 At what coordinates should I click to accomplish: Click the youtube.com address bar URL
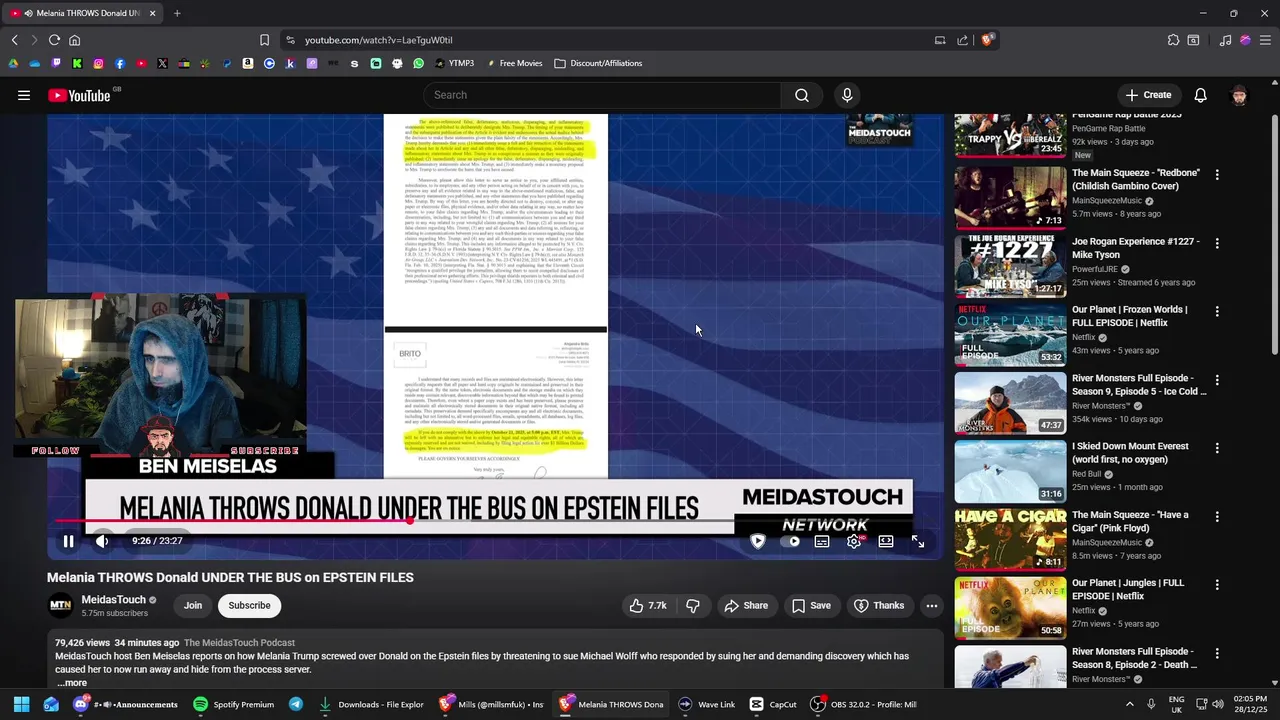click(379, 40)
